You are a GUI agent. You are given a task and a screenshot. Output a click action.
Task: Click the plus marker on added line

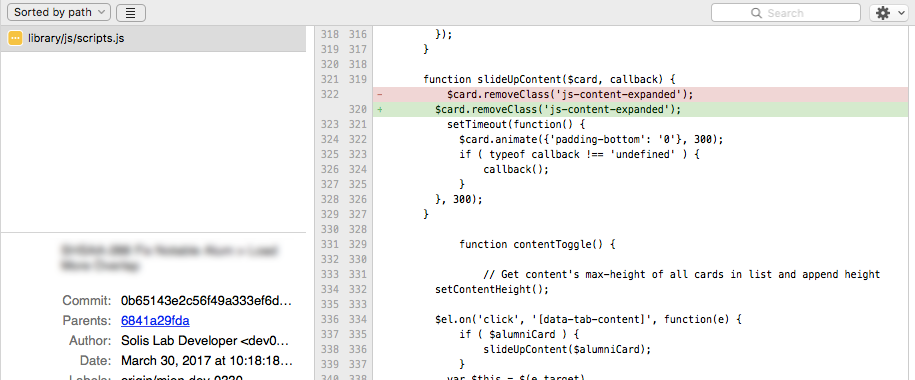point(380,109)
